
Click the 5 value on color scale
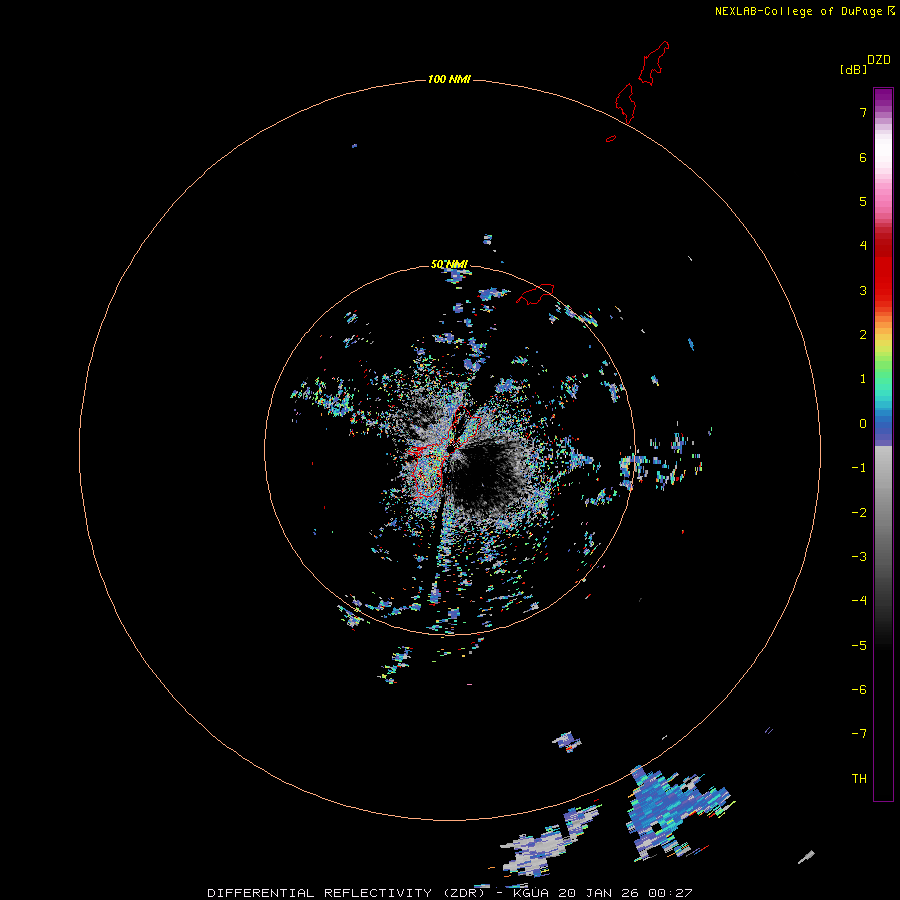coord(863,201)
